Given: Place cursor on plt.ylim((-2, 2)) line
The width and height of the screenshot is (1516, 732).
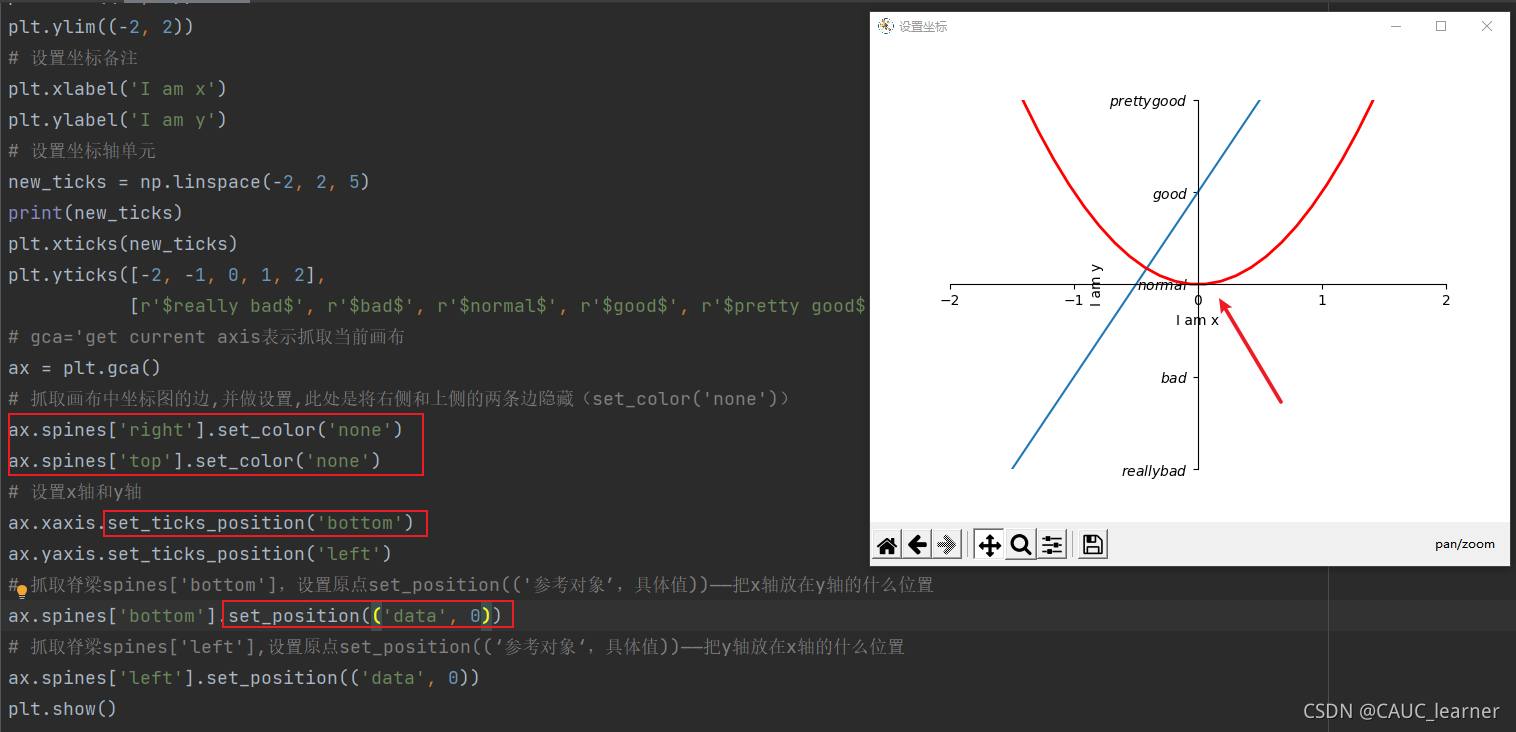Looking at the screenshot, I should click(101, 27).
